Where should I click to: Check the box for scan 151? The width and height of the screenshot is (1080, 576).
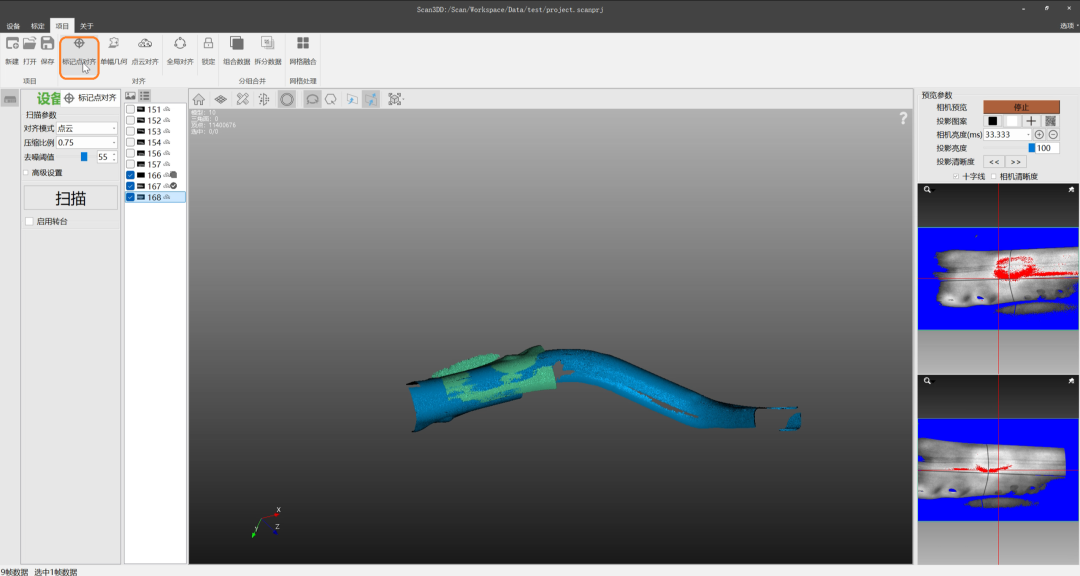130,110
